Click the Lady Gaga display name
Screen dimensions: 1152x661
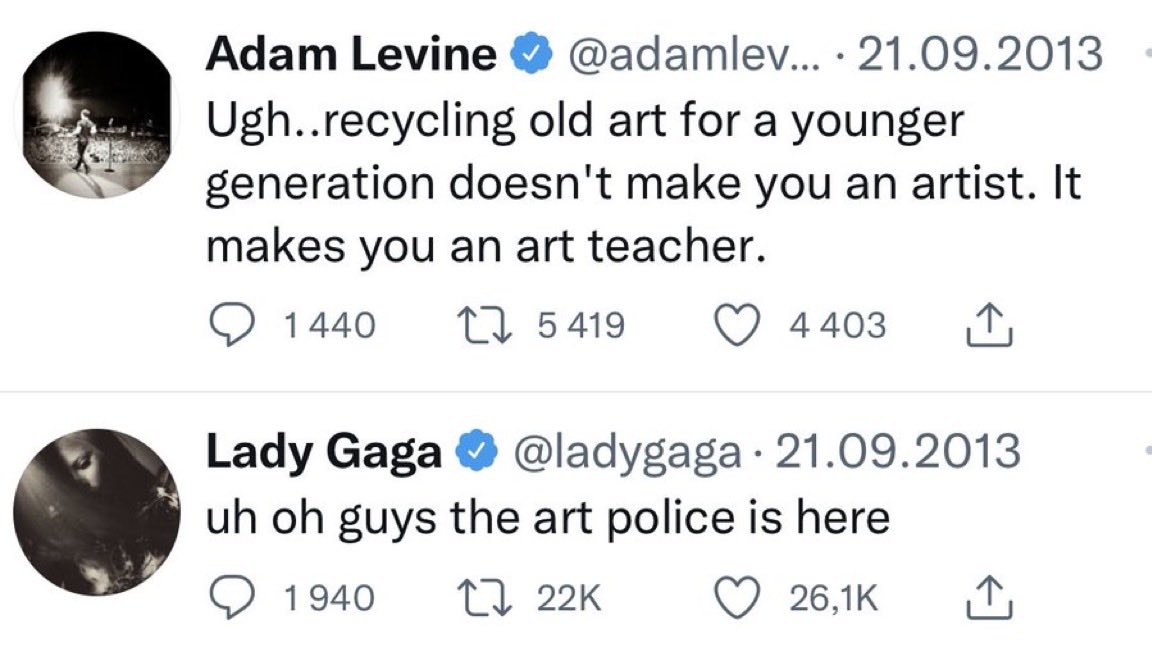point(323,452)
